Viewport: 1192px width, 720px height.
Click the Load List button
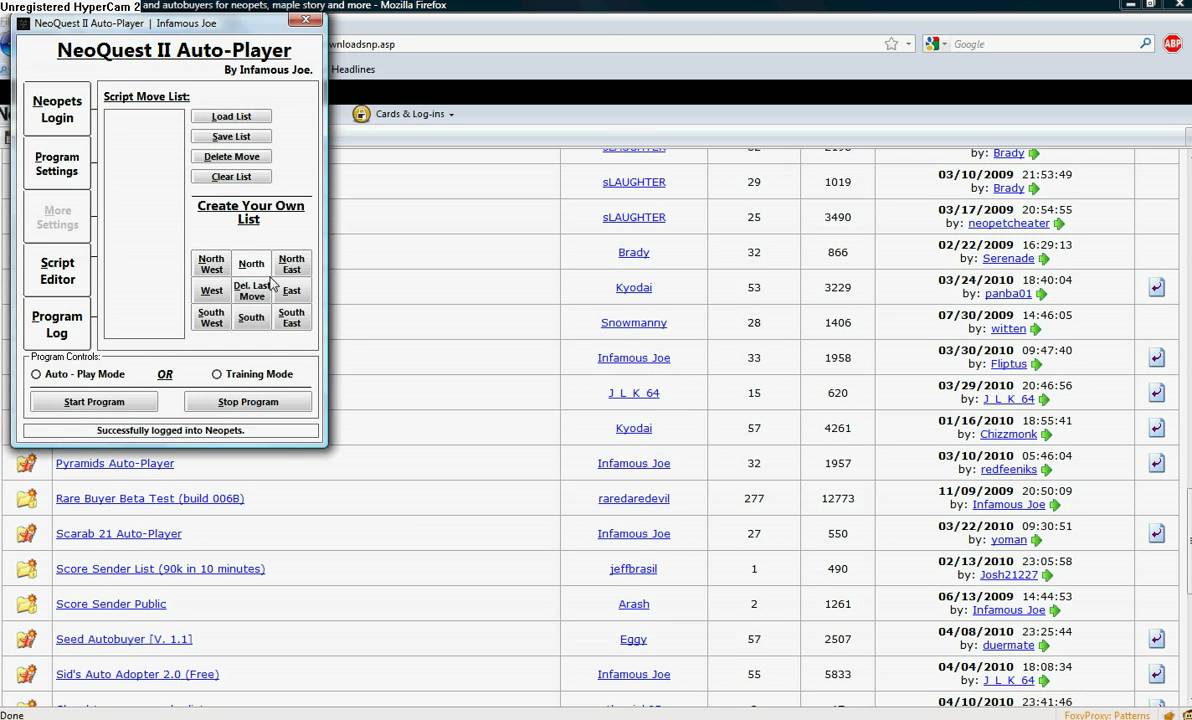coord(231,116)
